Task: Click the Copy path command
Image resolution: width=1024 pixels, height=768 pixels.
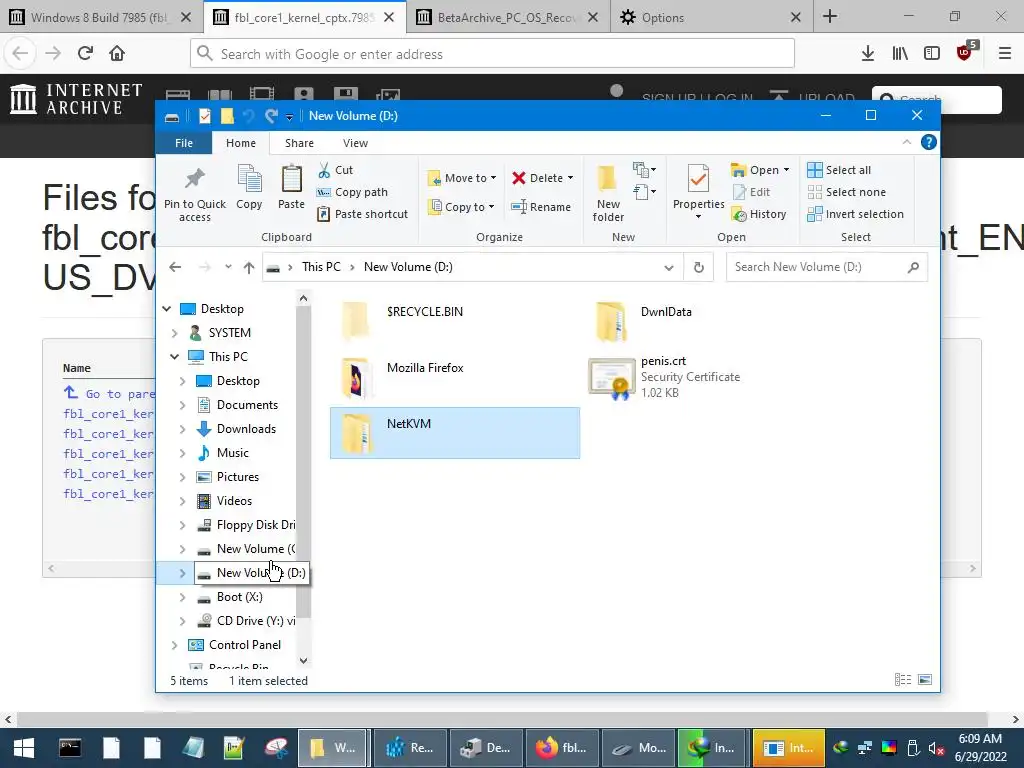Action: coord(352,192)
